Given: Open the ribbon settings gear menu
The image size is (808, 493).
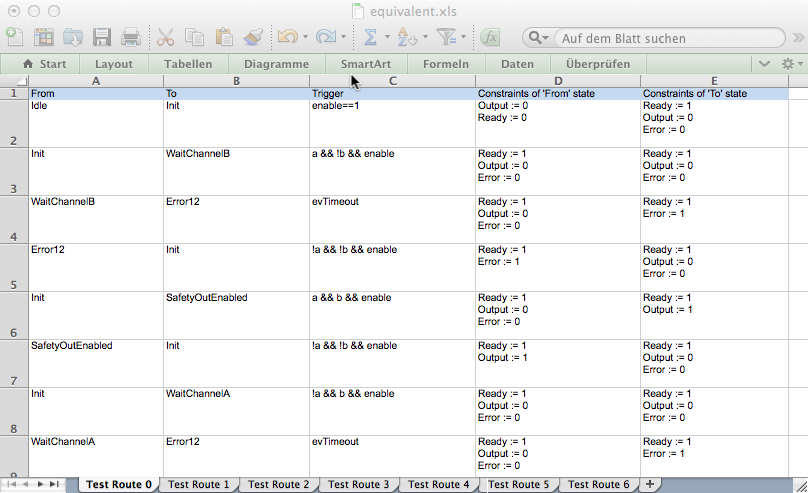Looking at the screenshot, I should pos(790,63).
